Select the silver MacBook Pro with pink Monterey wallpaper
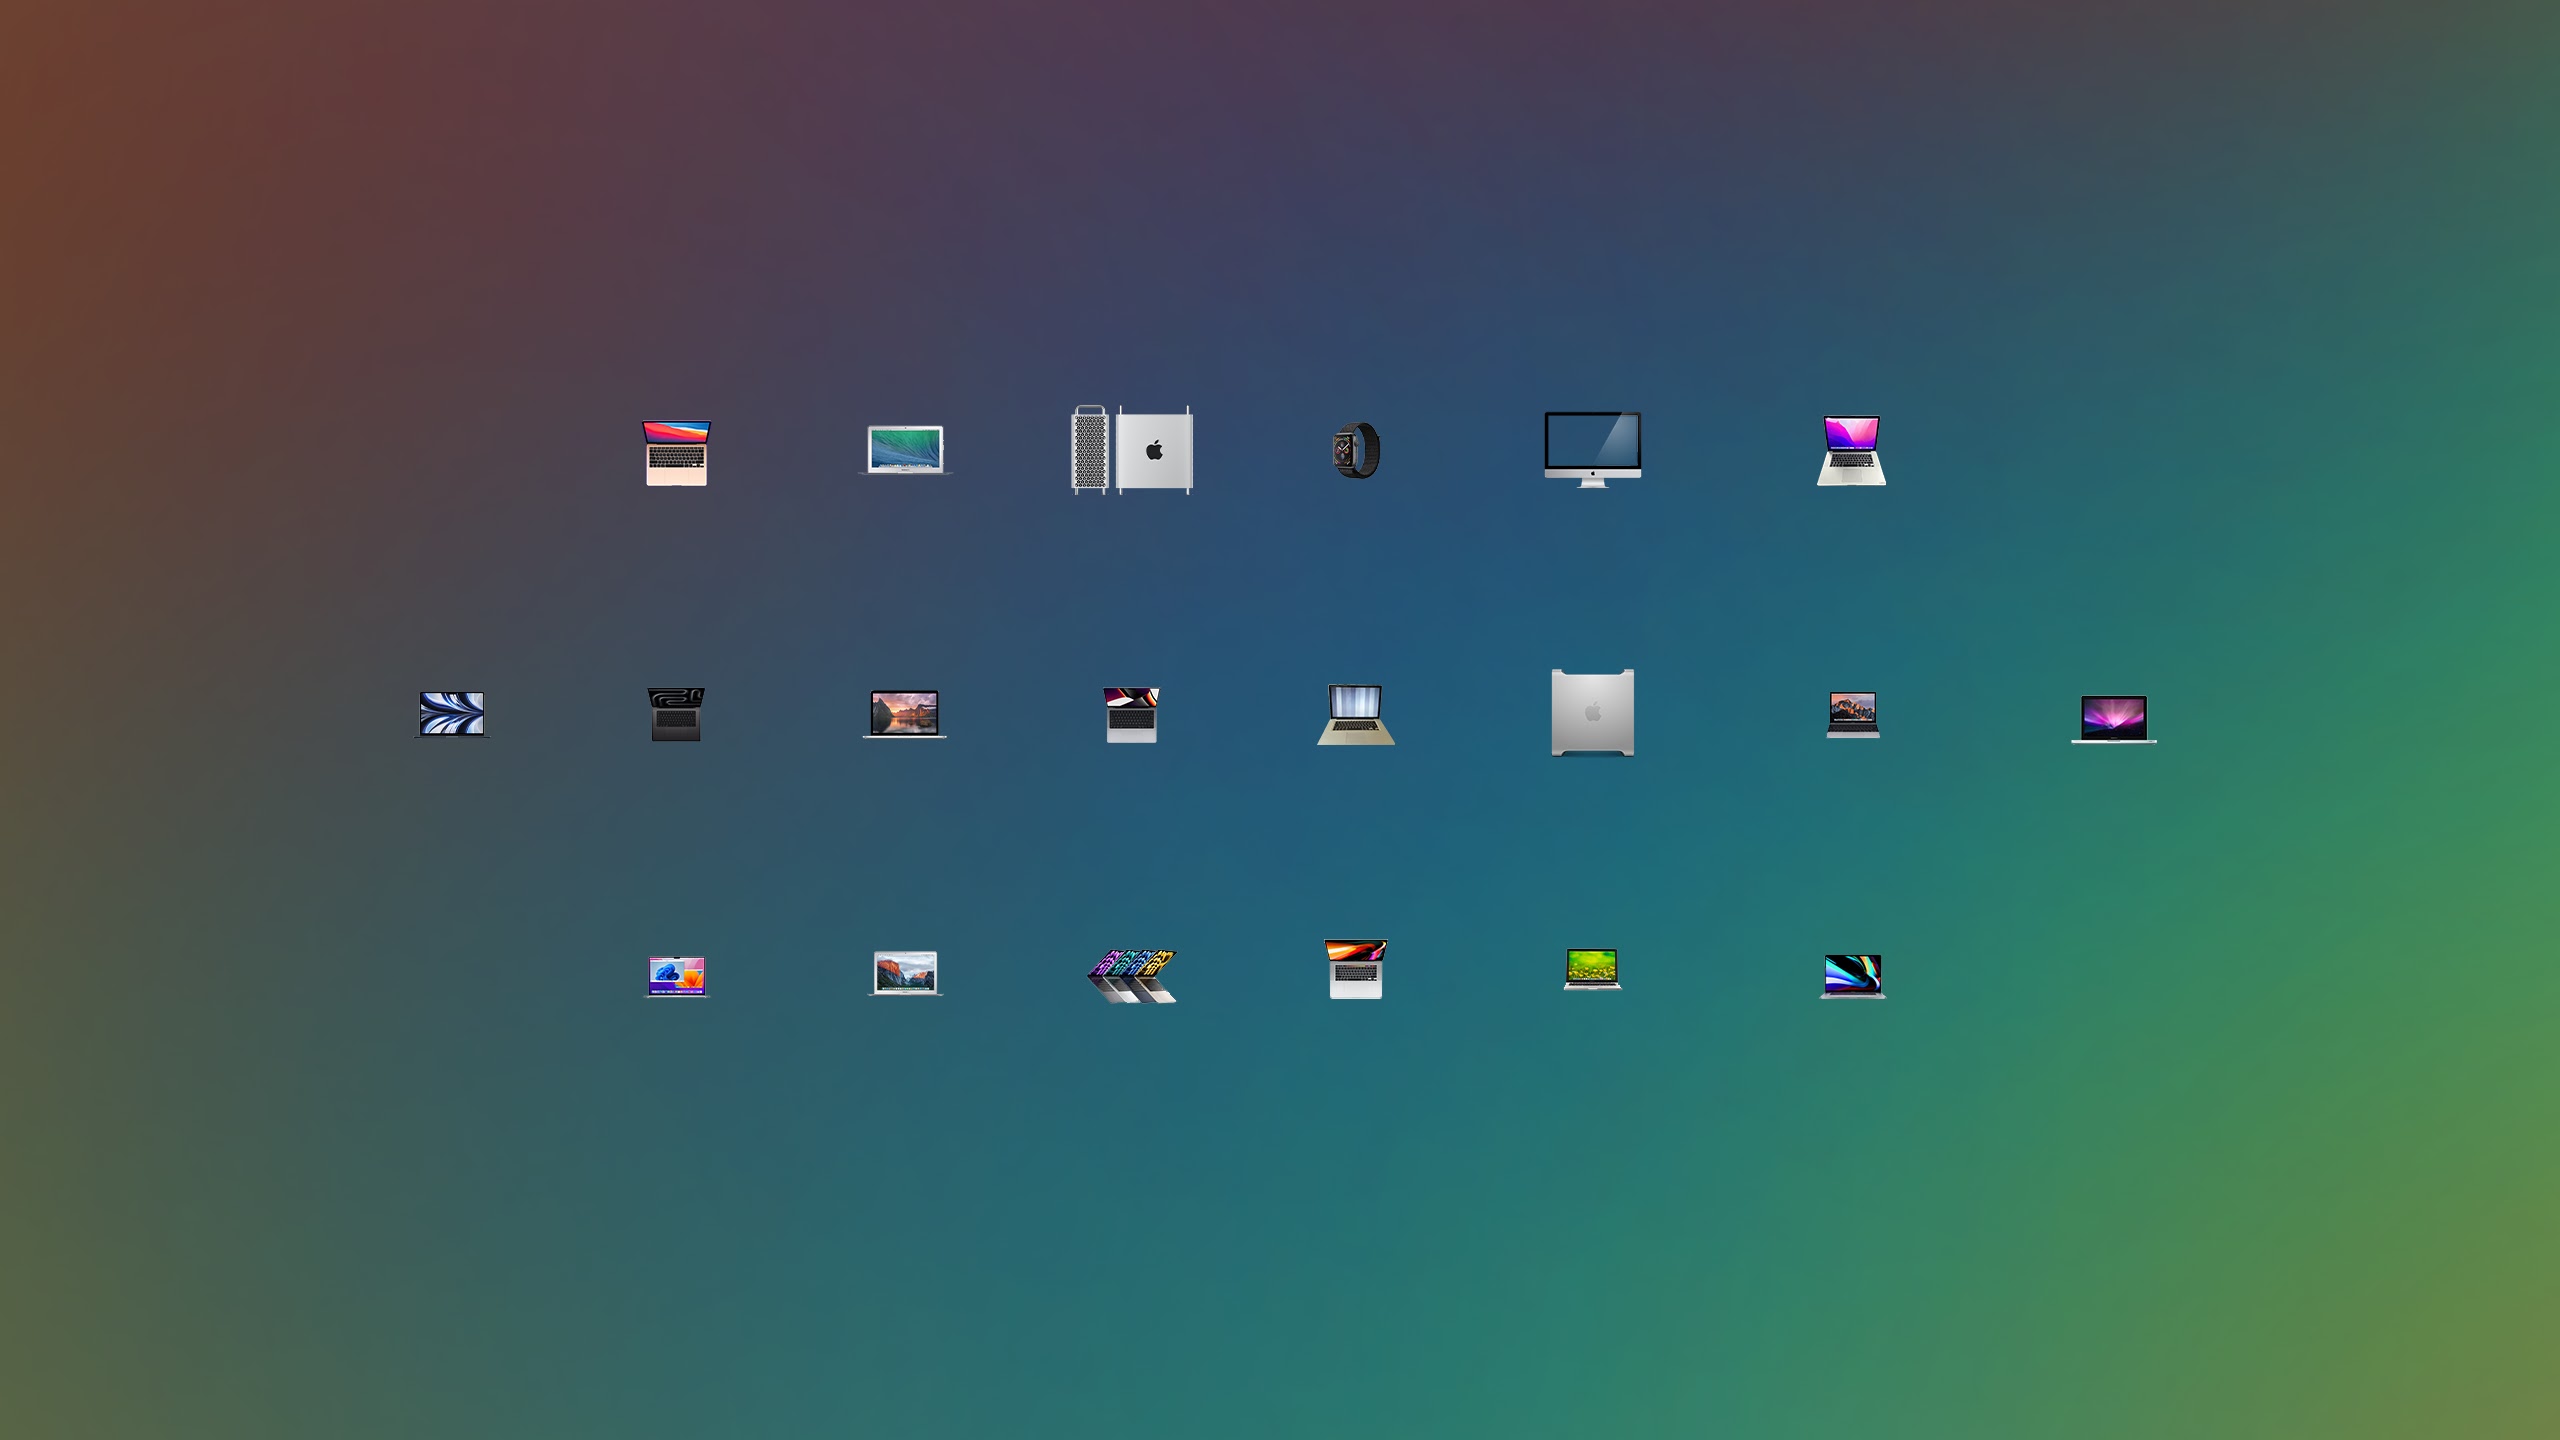Viewport: 2560px width, 1440px height. (x=1851, y=451)
